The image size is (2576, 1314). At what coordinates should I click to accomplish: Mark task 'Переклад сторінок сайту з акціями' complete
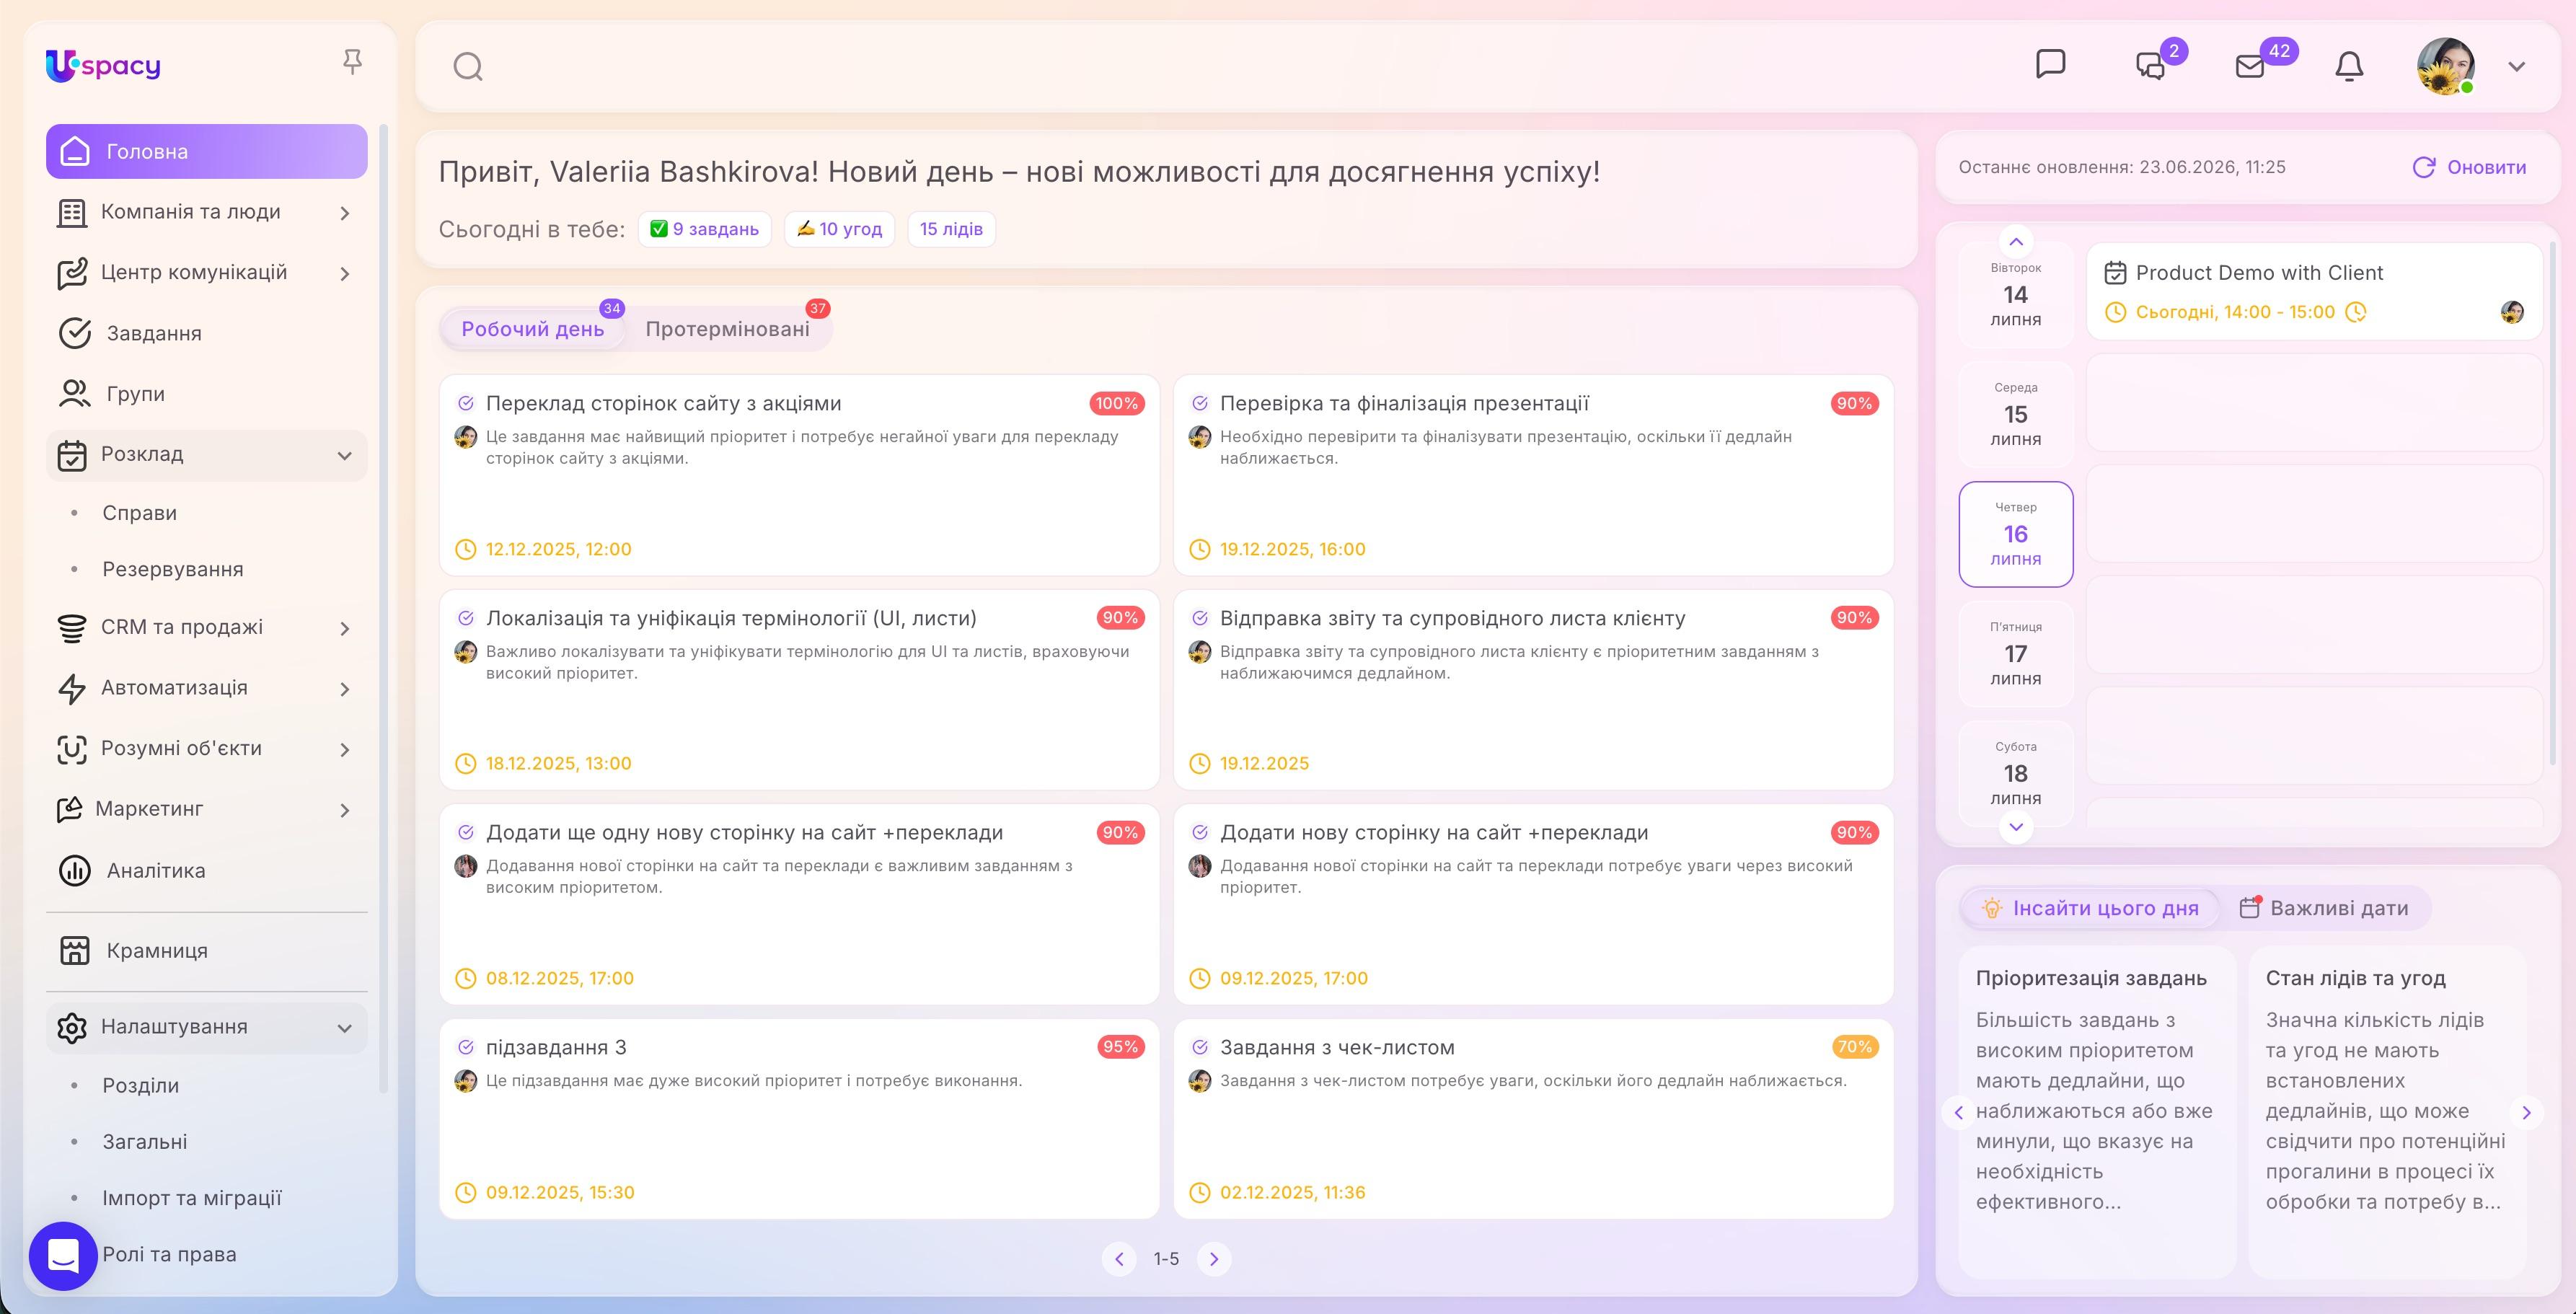tap(466, 403)
